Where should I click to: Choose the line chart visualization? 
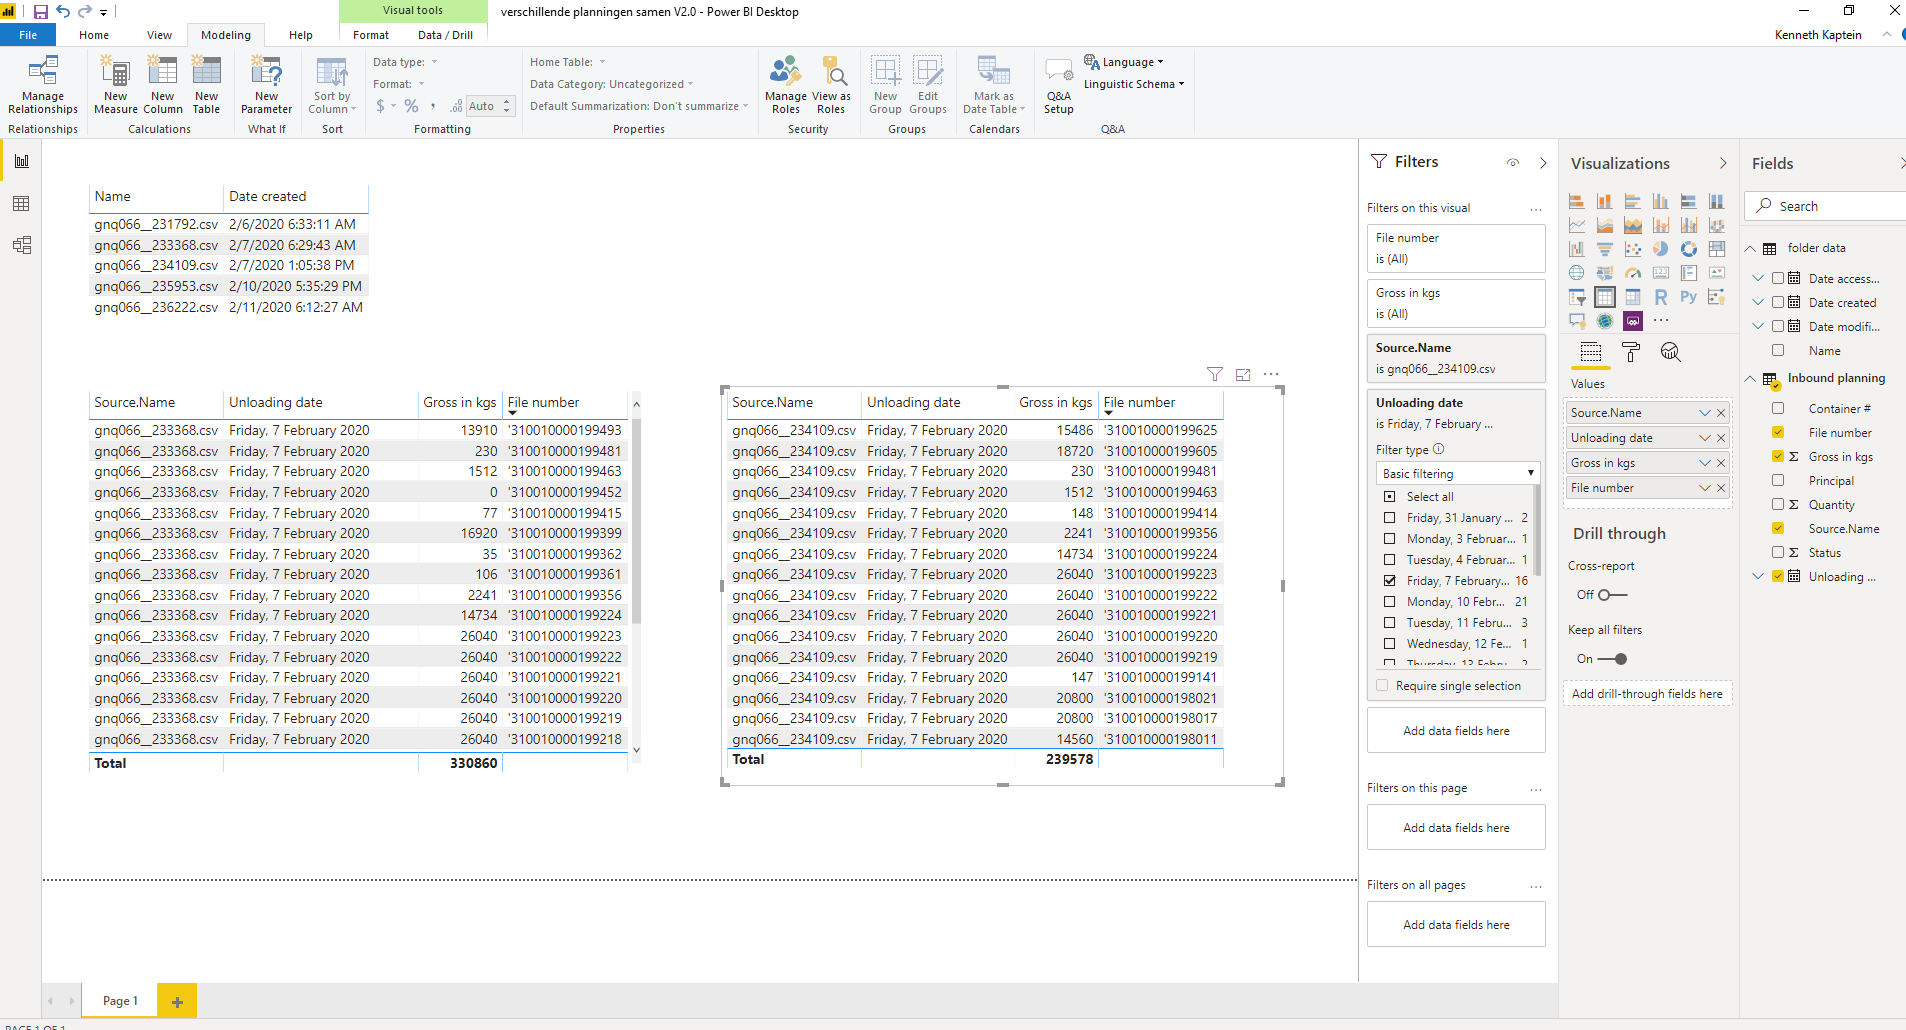(1577, 225)
